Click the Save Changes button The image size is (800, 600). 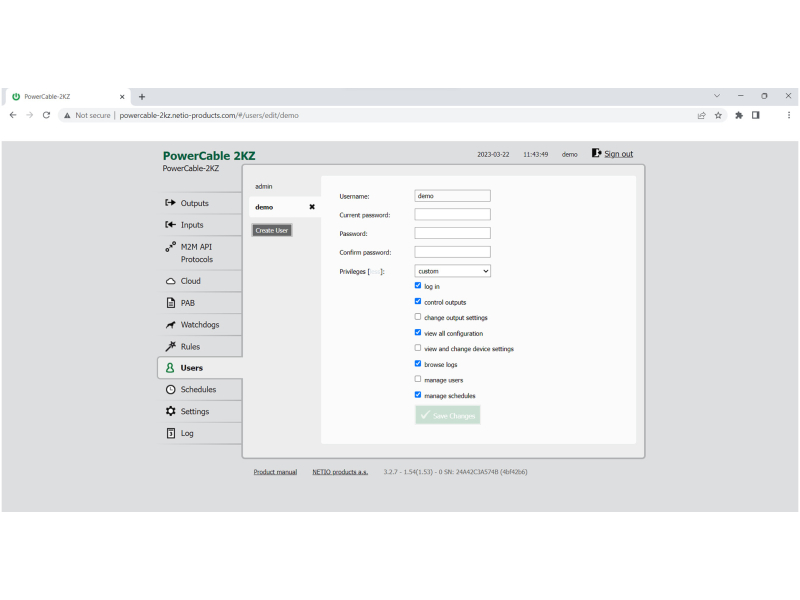click(x=447, y=415)
